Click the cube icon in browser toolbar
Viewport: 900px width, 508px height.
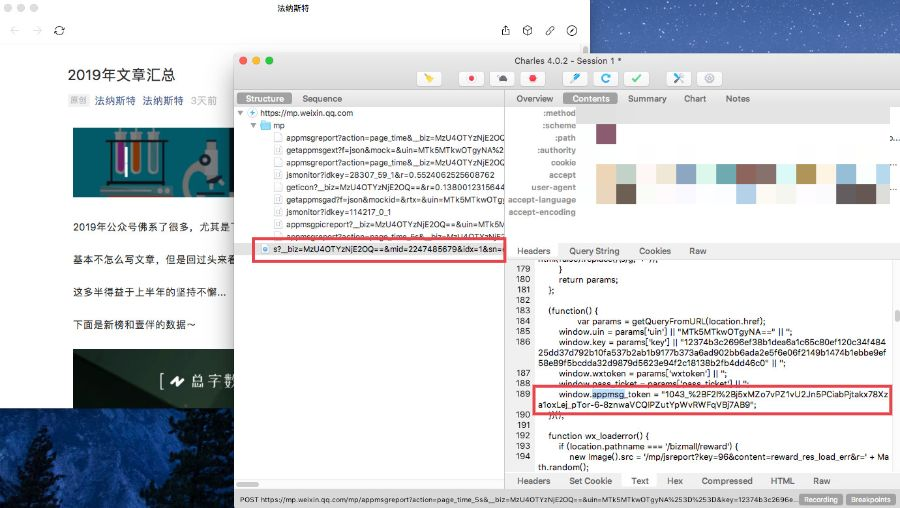tap(527, 30)
